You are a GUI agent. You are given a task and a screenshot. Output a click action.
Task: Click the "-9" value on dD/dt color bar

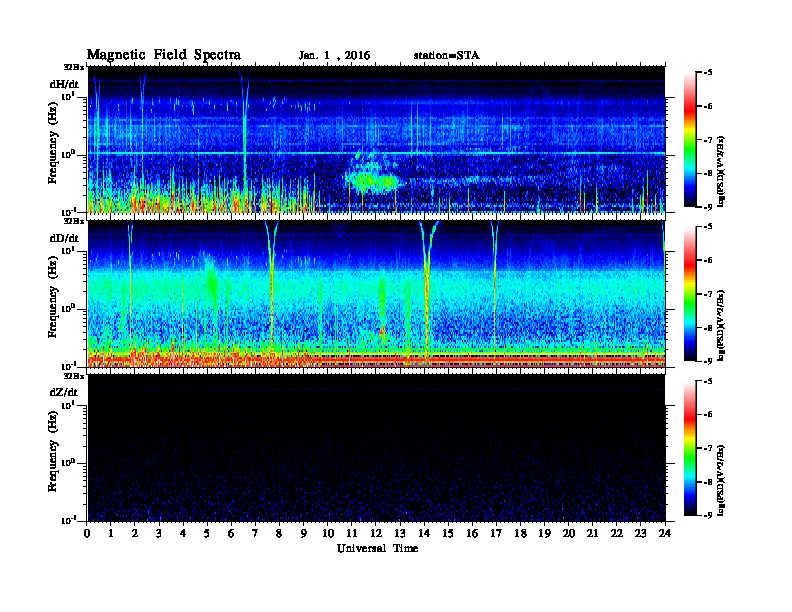click(x=708, y=361)
